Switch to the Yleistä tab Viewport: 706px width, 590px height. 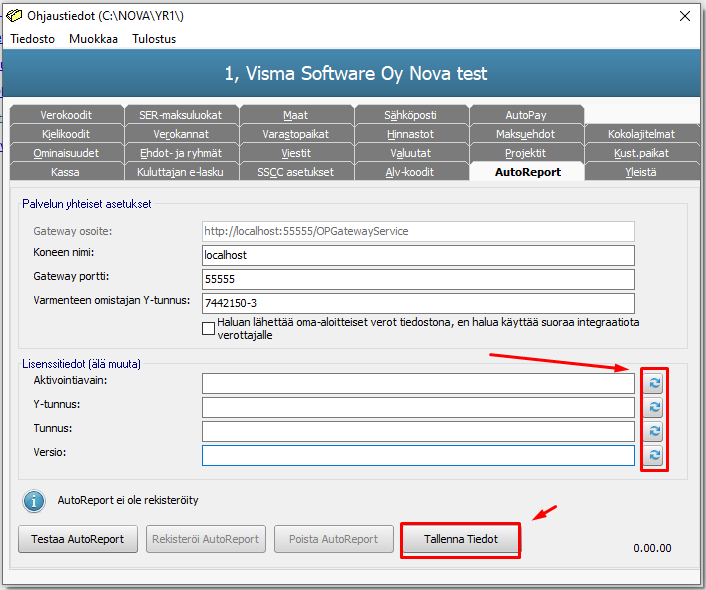[641, 172]
